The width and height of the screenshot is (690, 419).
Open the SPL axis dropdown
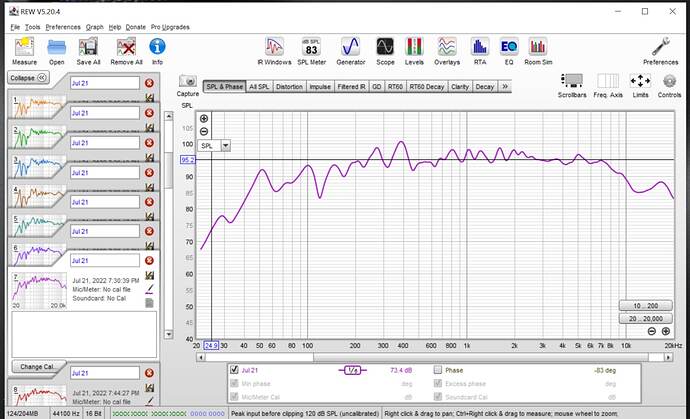tap(226, 146)
